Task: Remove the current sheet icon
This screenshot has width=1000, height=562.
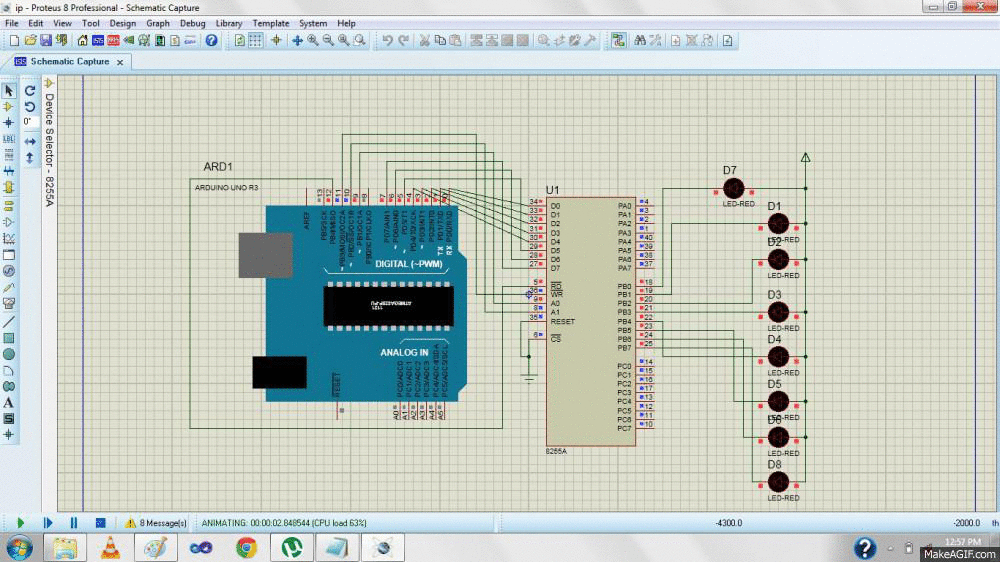Action: [691, 41]
